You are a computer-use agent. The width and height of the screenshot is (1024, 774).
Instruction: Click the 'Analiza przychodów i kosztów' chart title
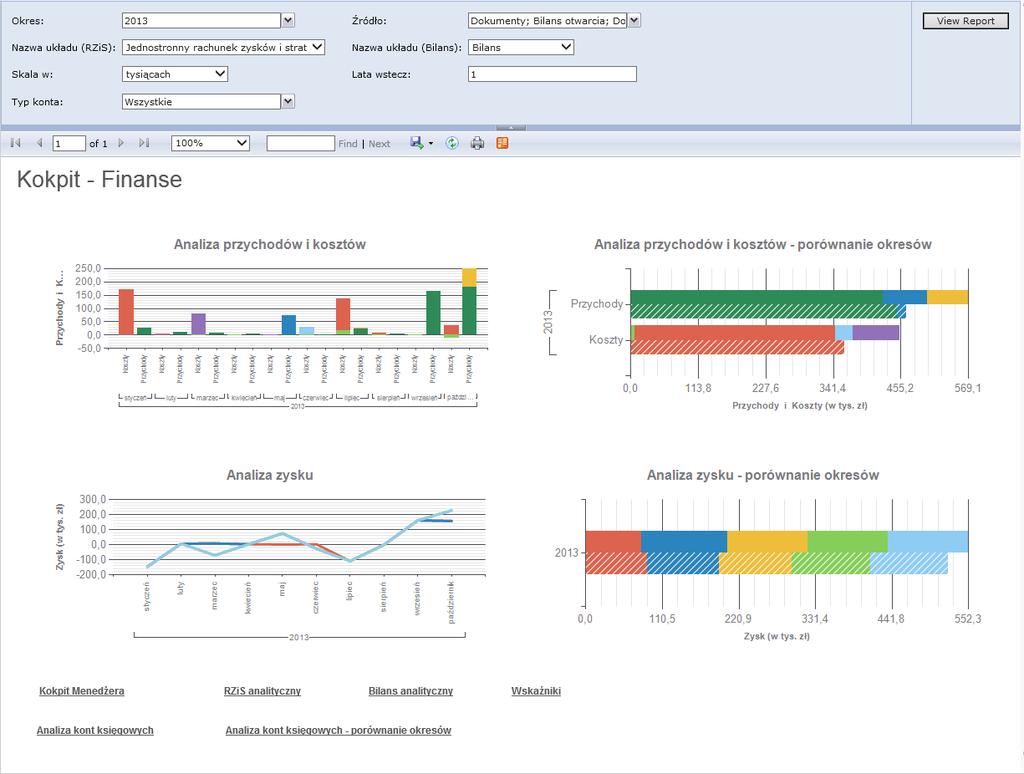pos(270,244)
